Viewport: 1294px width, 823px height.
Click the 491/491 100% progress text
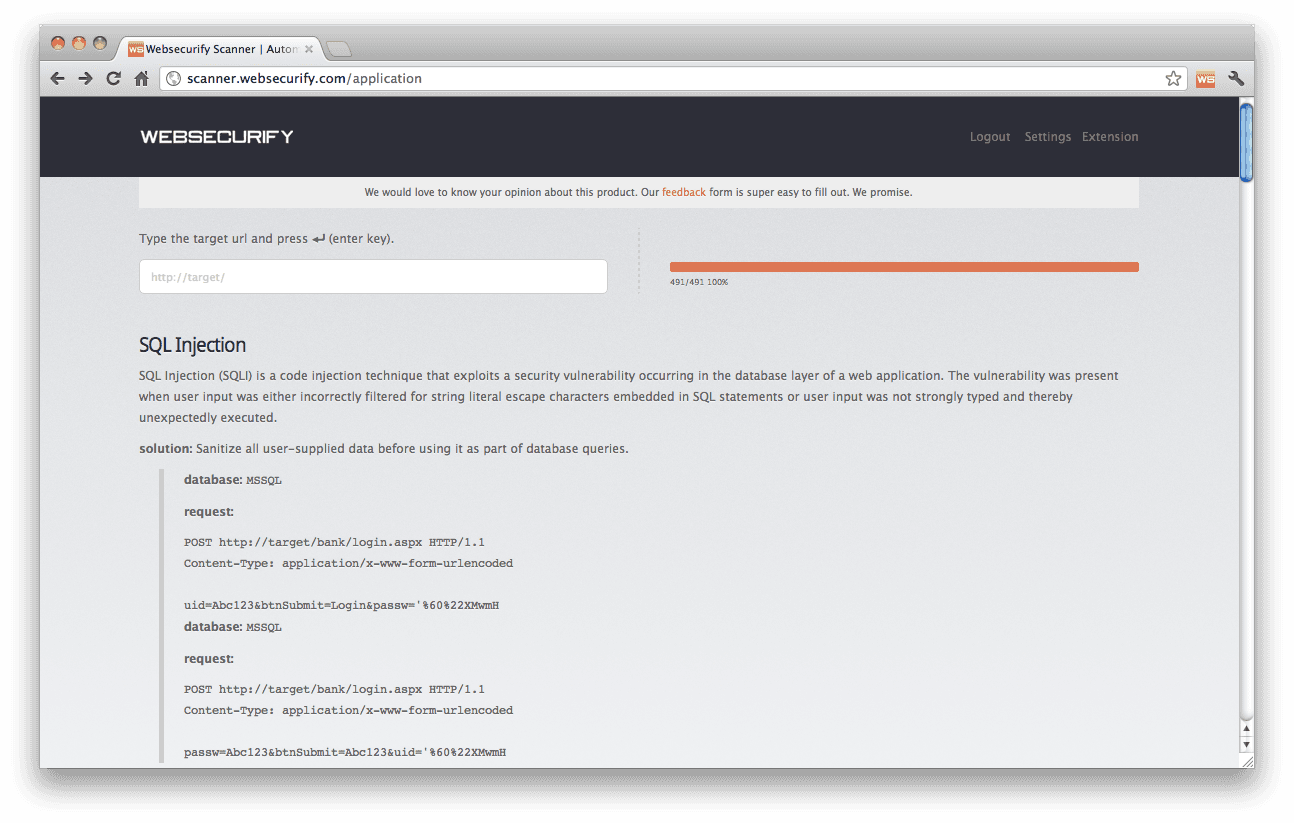pyautogui.click(x=699, y=283)
